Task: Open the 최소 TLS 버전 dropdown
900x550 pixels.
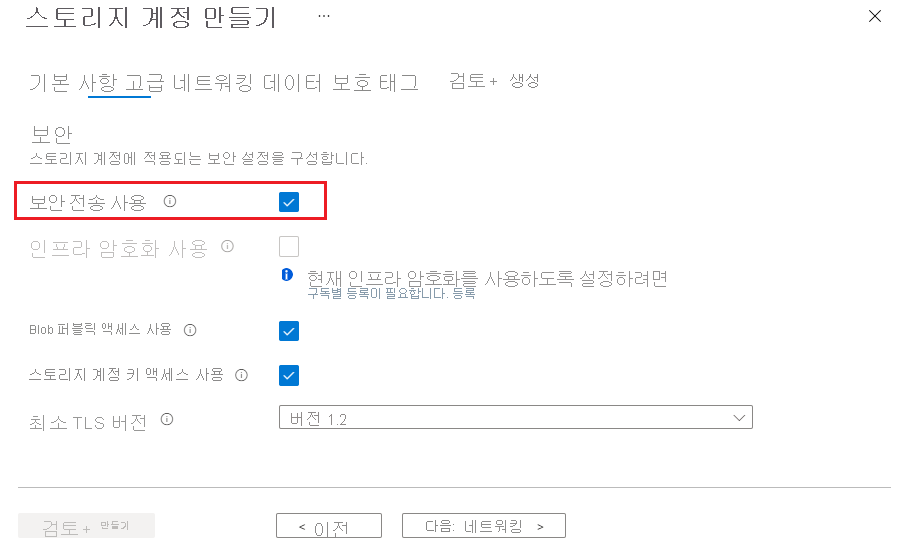Action: (515, 417)
